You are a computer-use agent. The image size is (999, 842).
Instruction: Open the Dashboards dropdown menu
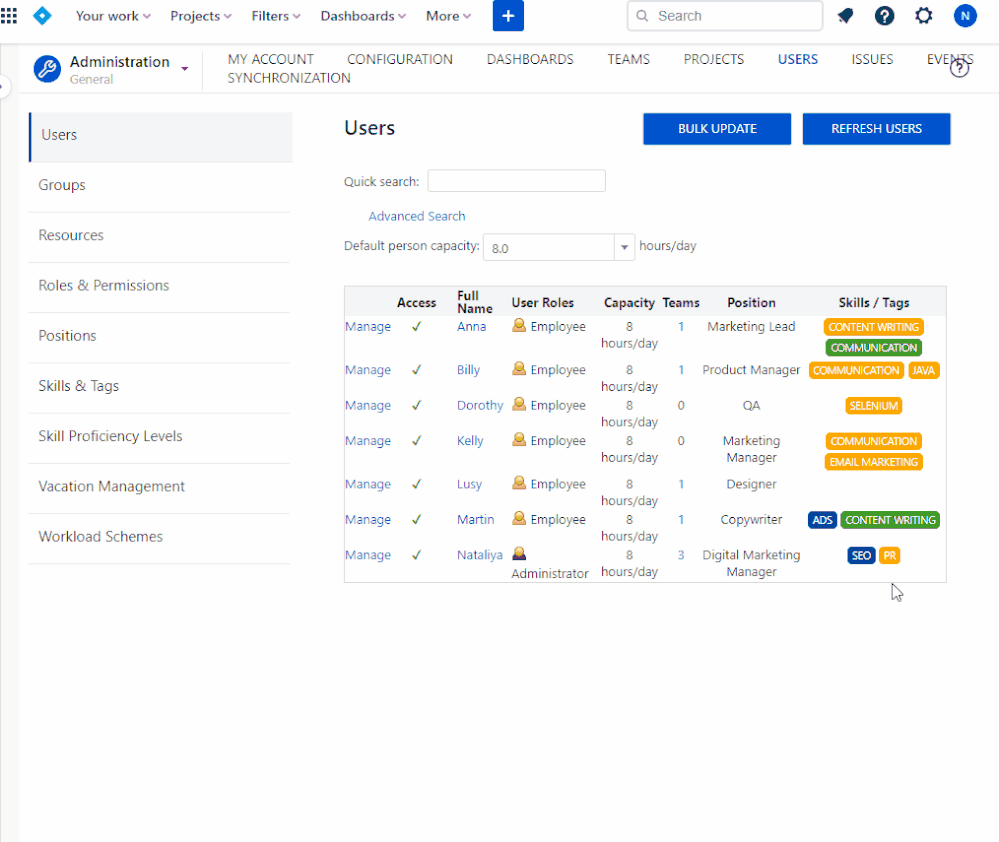(x=362, y=16)
